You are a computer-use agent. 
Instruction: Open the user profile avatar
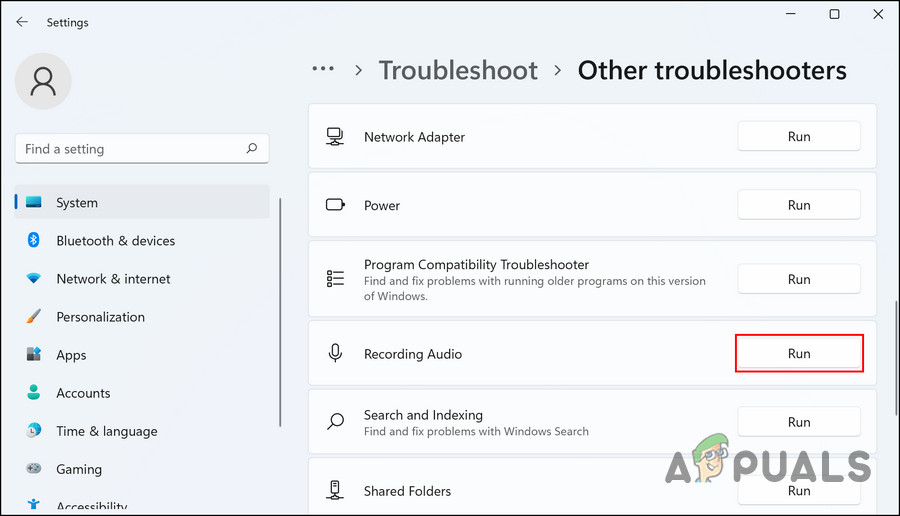click(x=43, y=81)
